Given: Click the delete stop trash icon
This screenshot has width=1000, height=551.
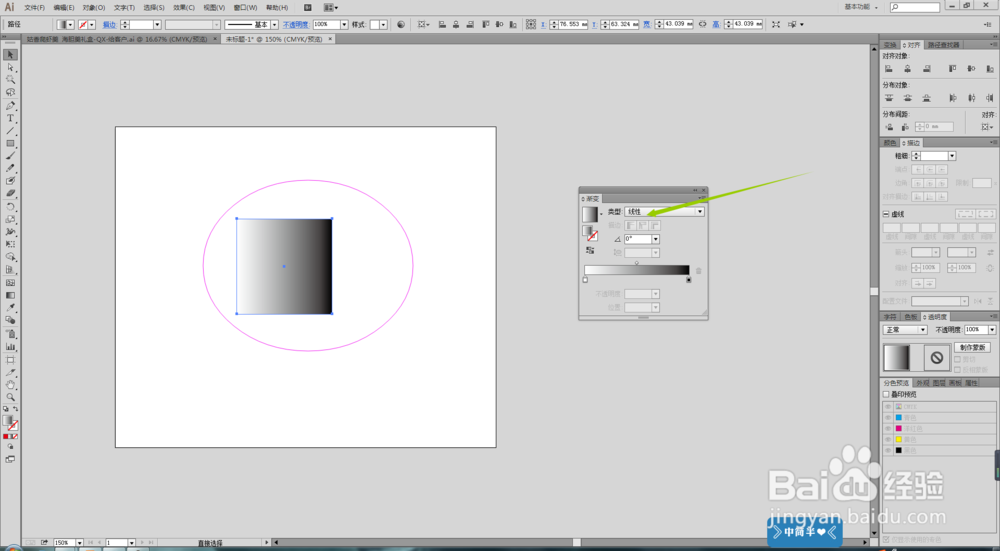Looking at the screenshot, I should [x=698, y=270].
